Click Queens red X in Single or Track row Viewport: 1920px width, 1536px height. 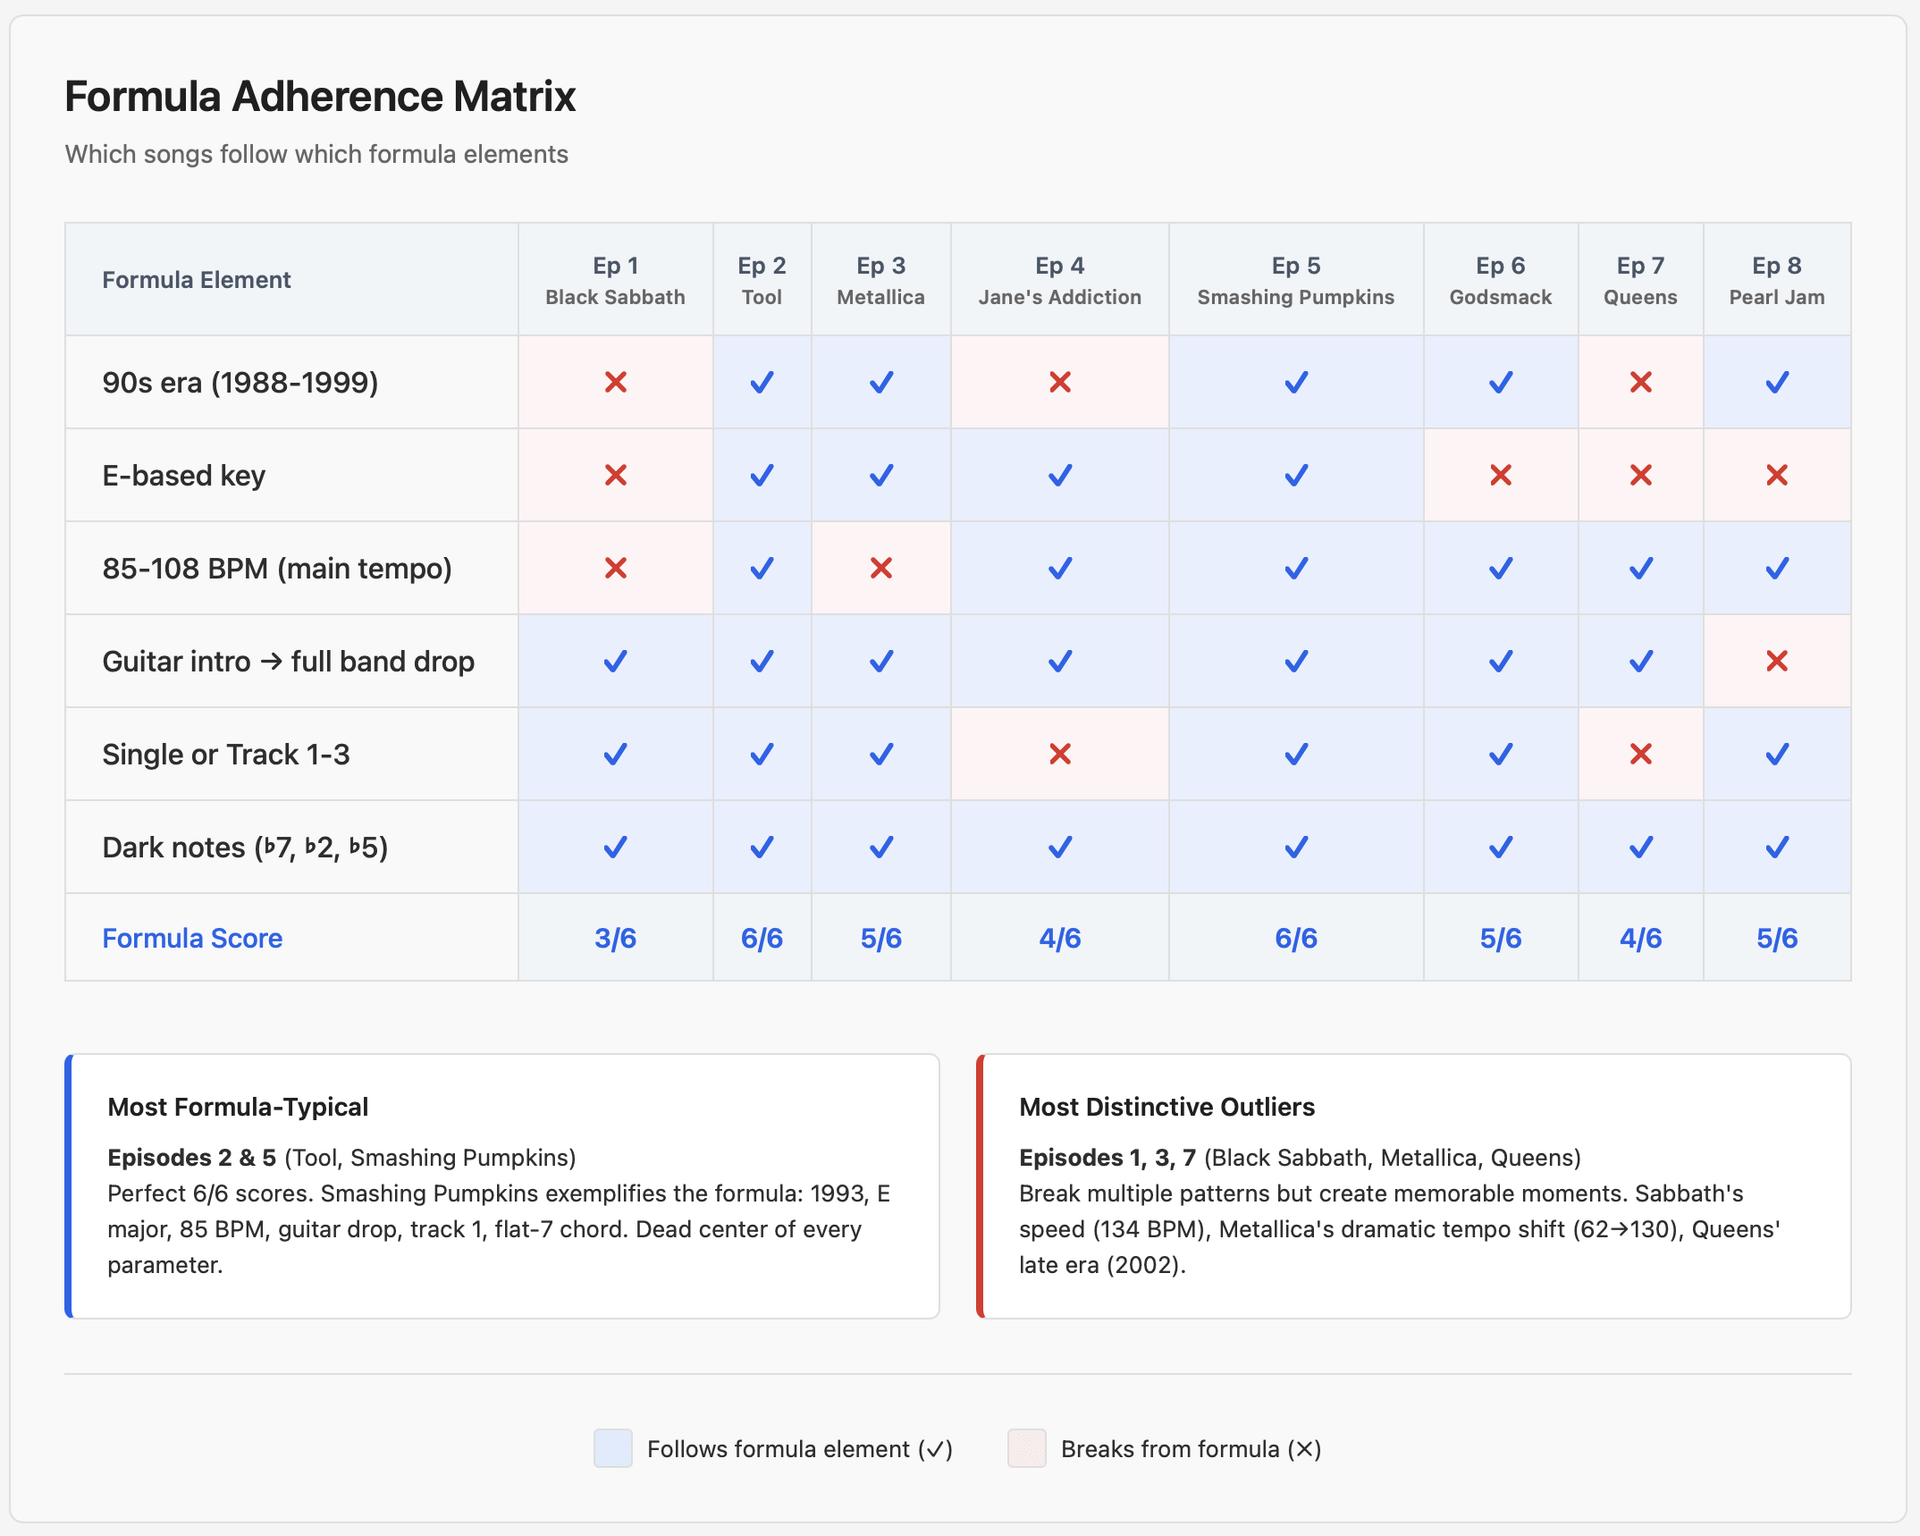1640,754
